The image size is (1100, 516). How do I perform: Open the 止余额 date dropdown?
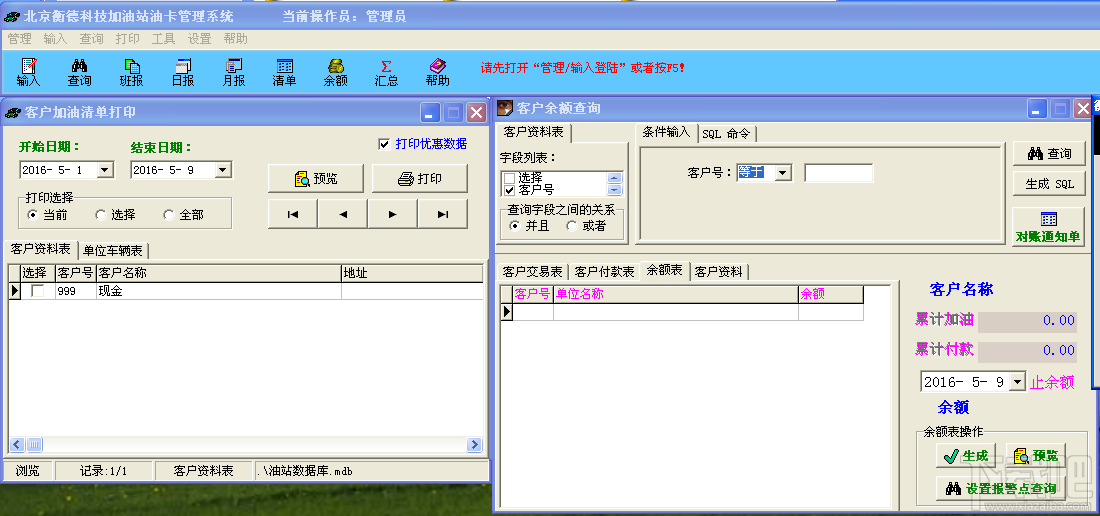[1017, 382]
